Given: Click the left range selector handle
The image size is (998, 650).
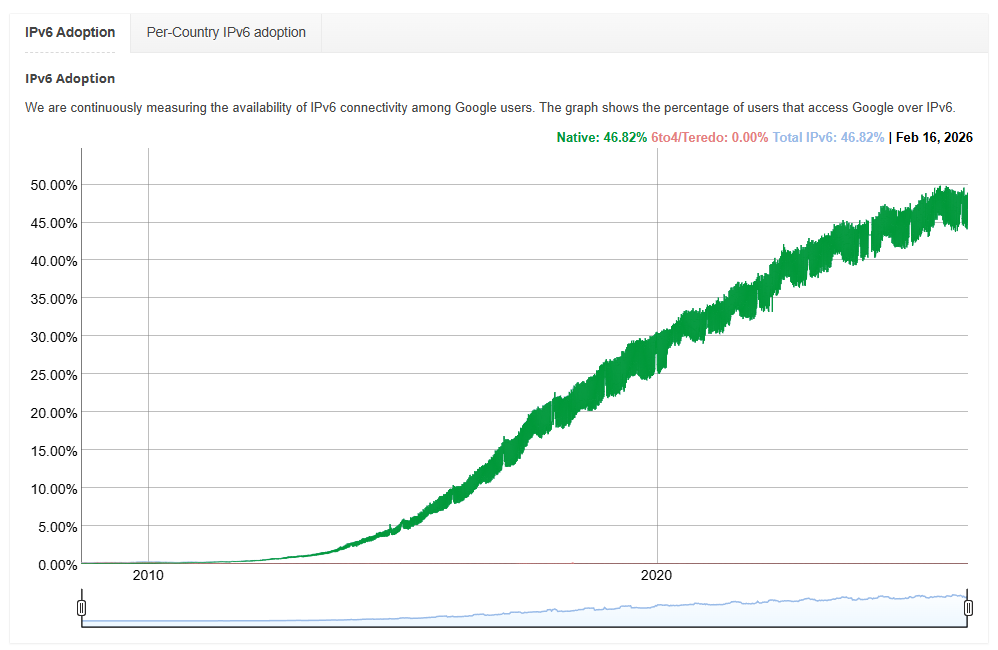Looking at the screenshot, I should click(x=82, y=607).
